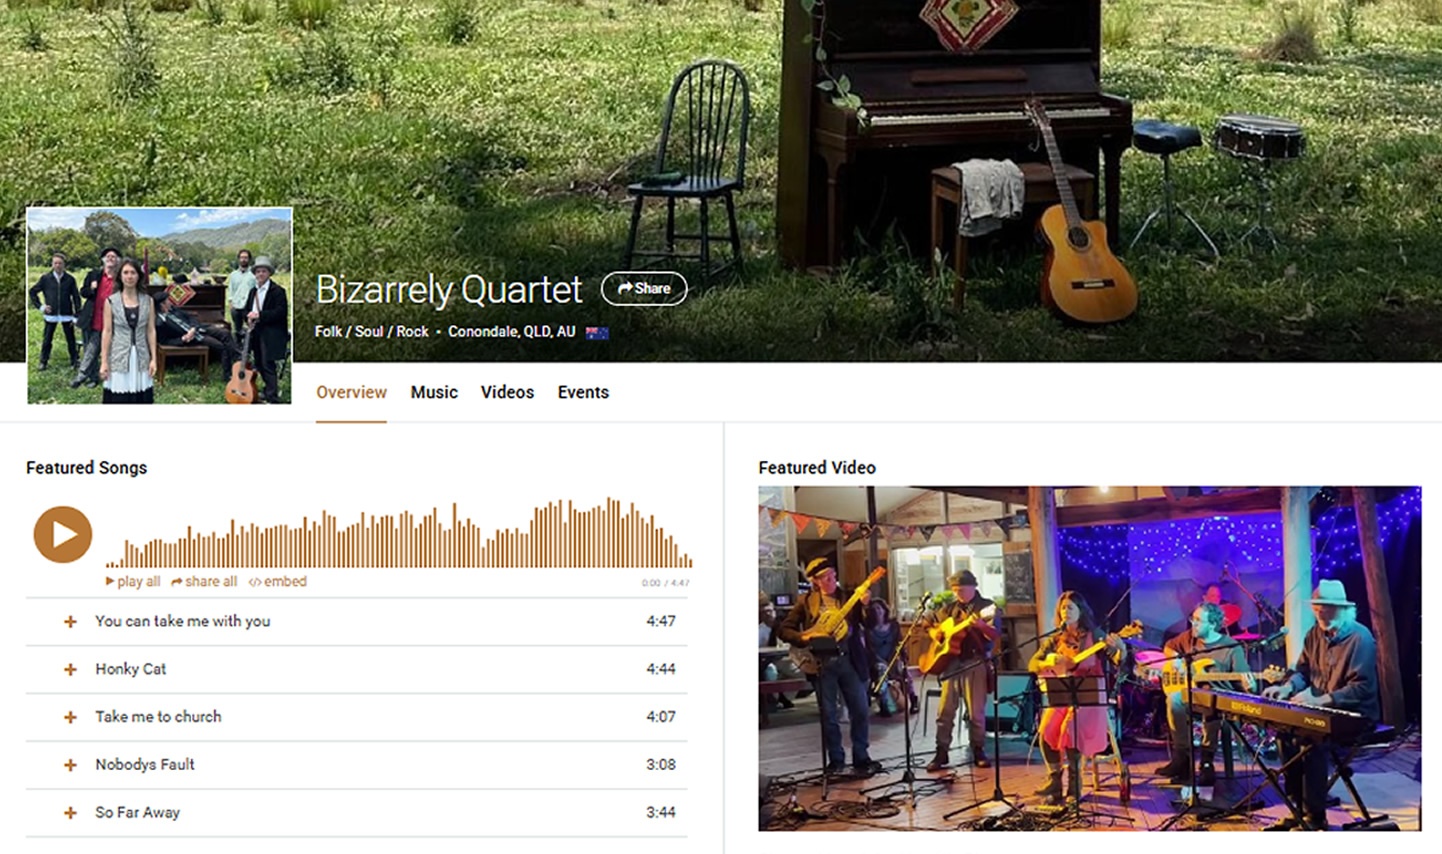
Task: Click the Australian flag icon
Action: pos(597,332)
